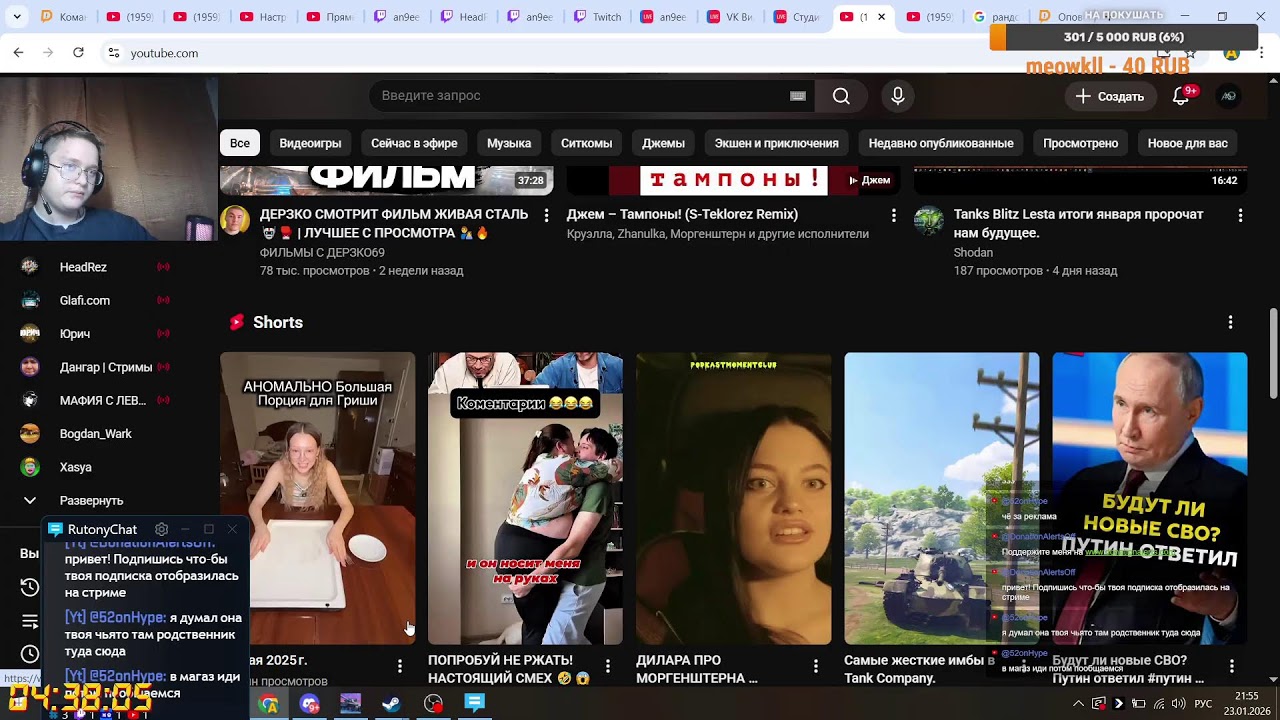
Task: Select the Джемы filter chip
Action: 663,143
